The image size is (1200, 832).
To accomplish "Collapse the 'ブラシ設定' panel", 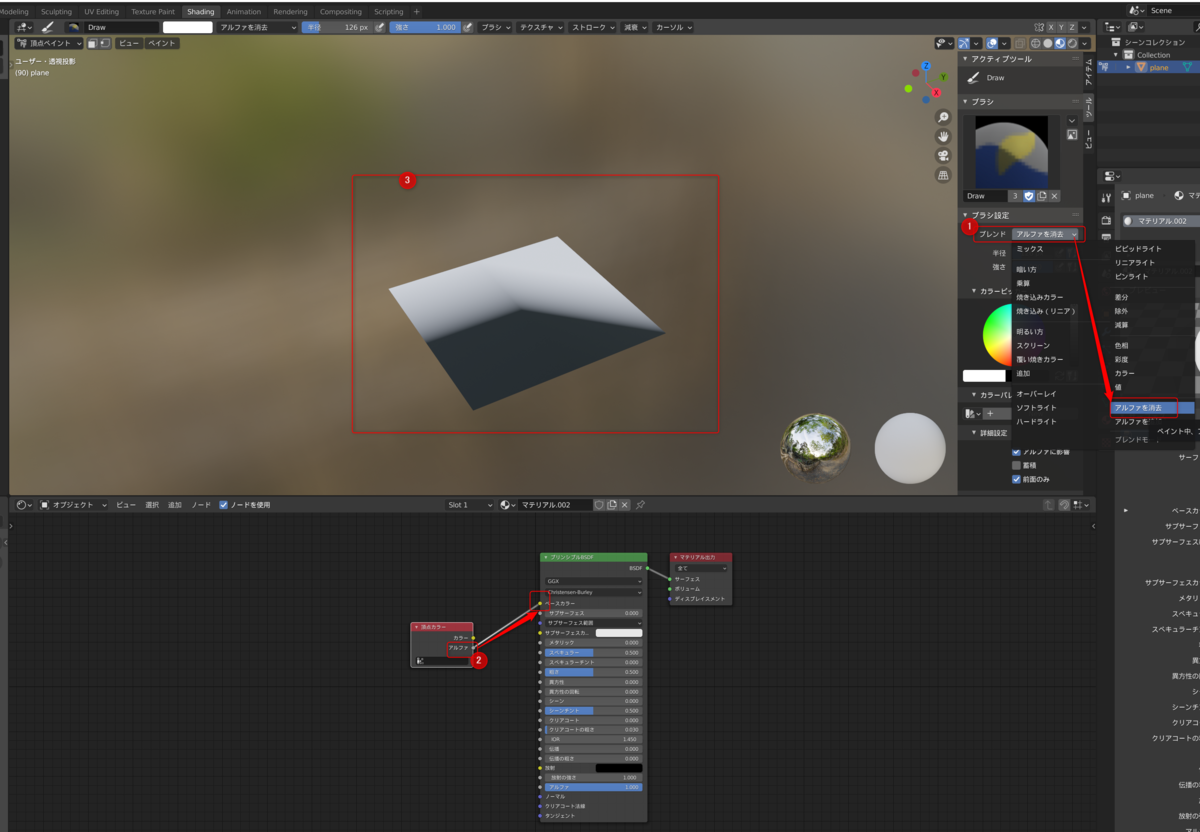I will (x=967, y=215).
